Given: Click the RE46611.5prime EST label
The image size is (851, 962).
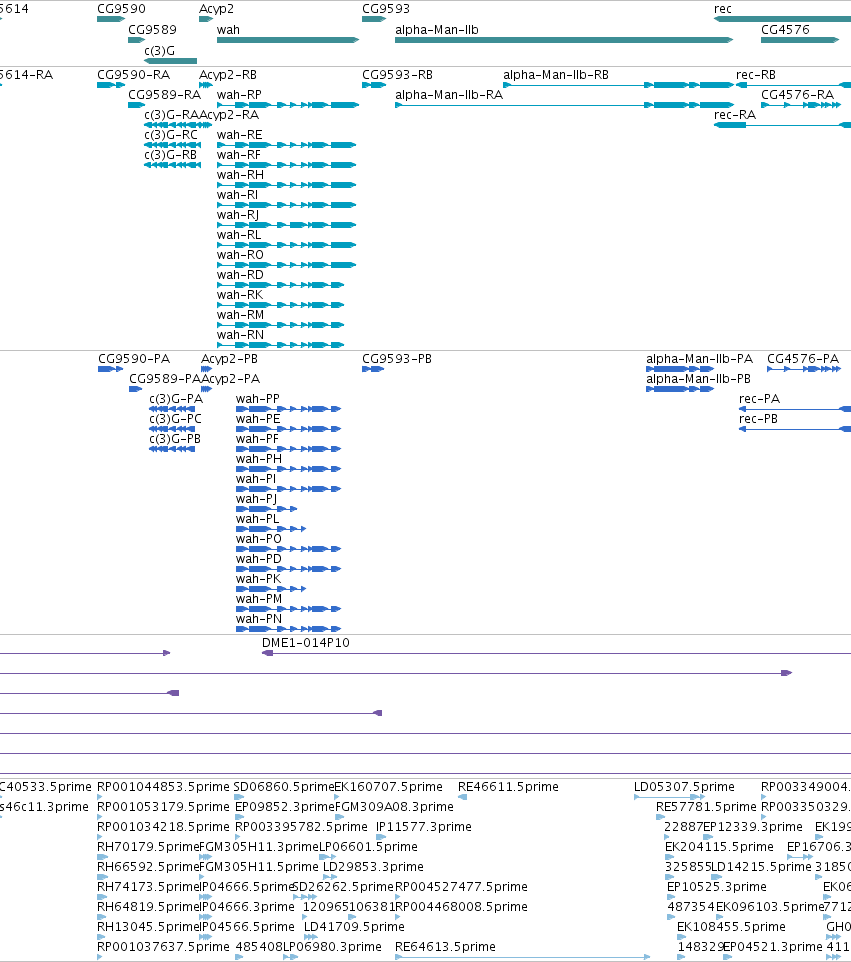Looking at the screenshot, I should (x=508, y=787).
